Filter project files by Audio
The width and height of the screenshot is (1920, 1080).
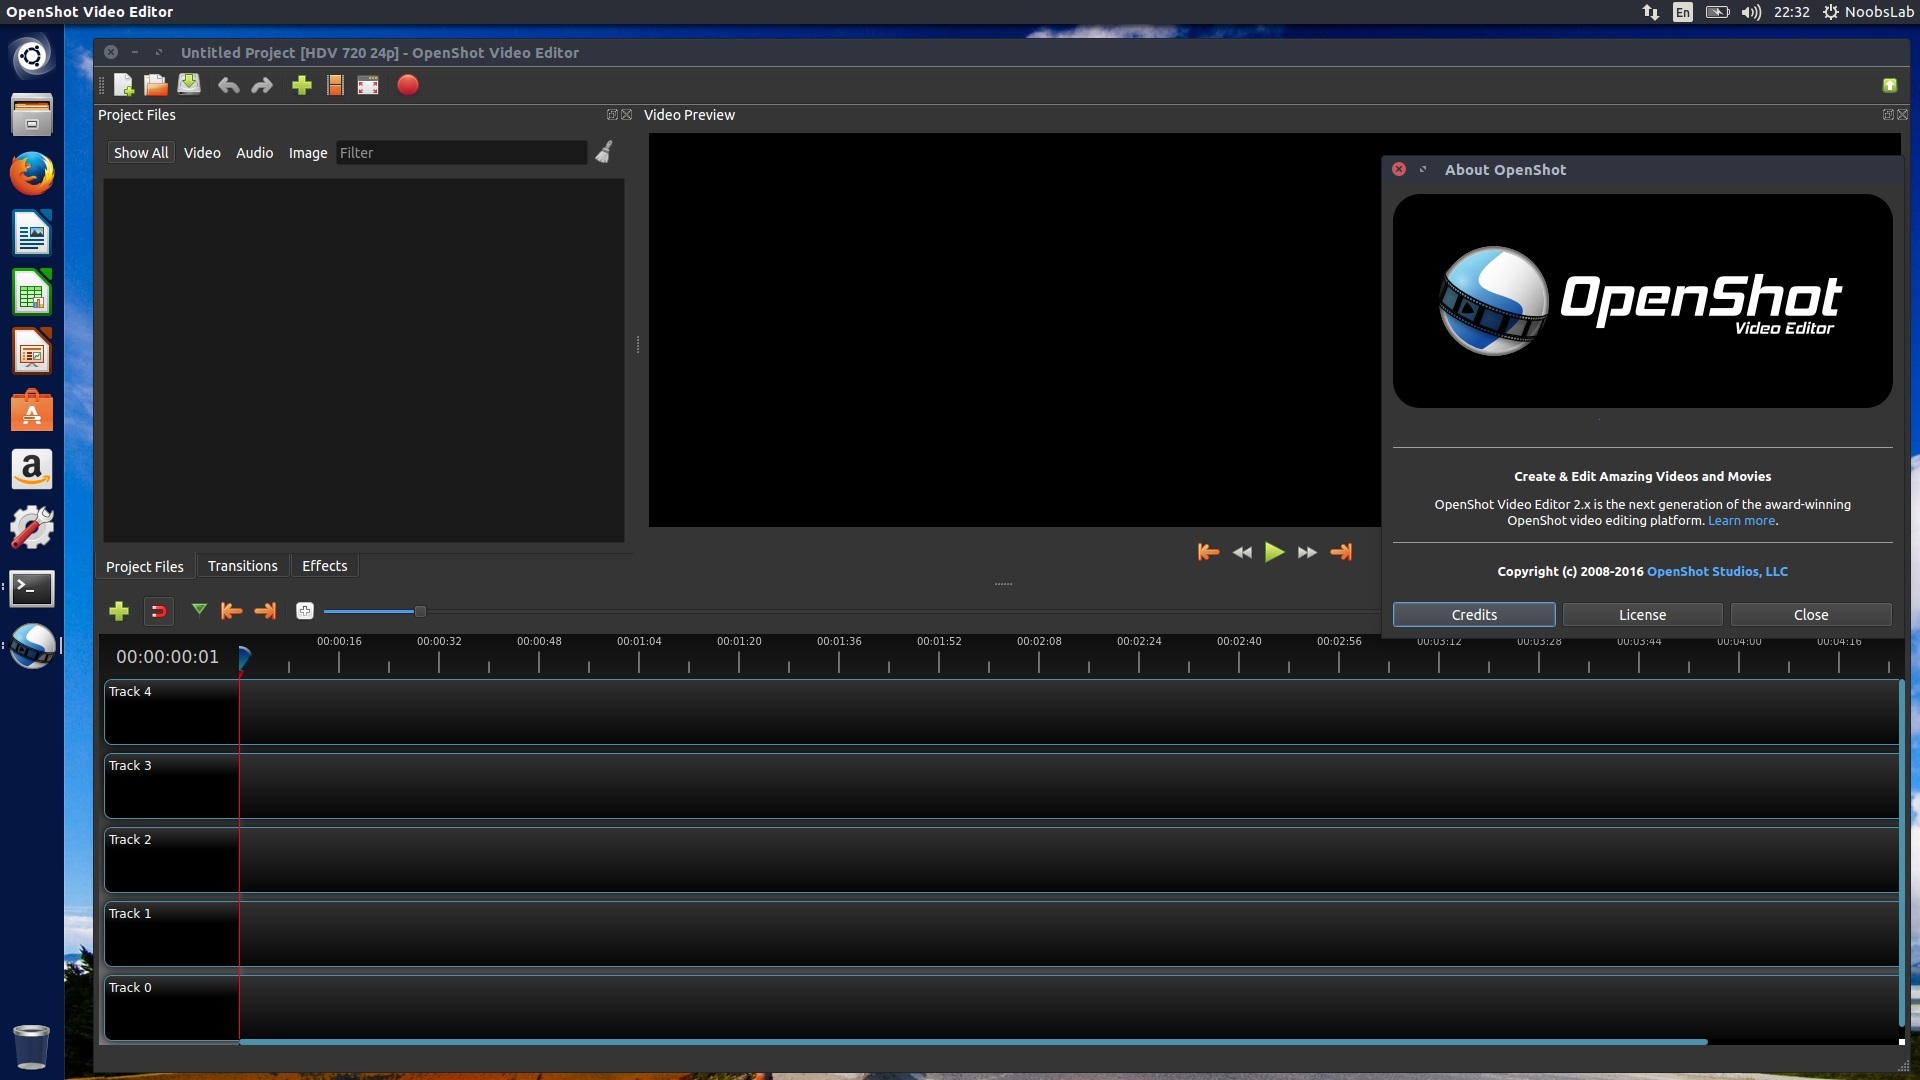[254, 152]
